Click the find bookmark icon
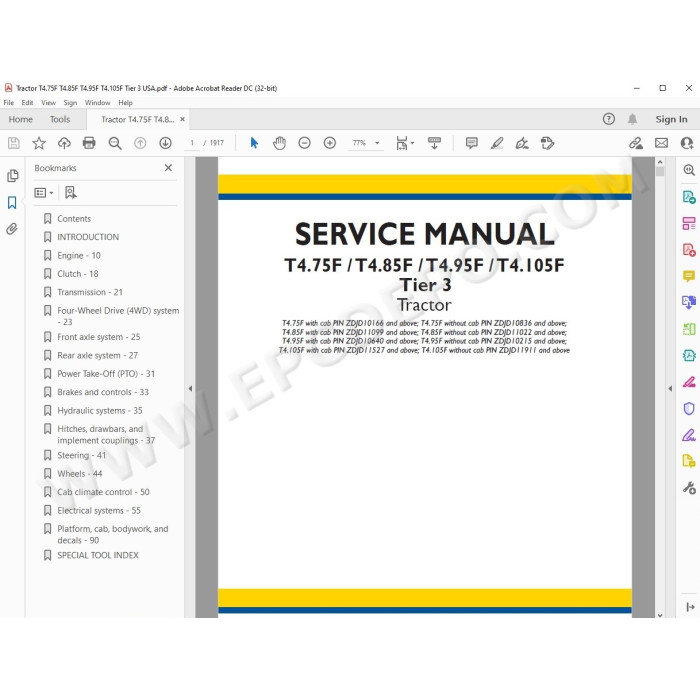Viewport: 700px width, 700px height. [71, 192]
